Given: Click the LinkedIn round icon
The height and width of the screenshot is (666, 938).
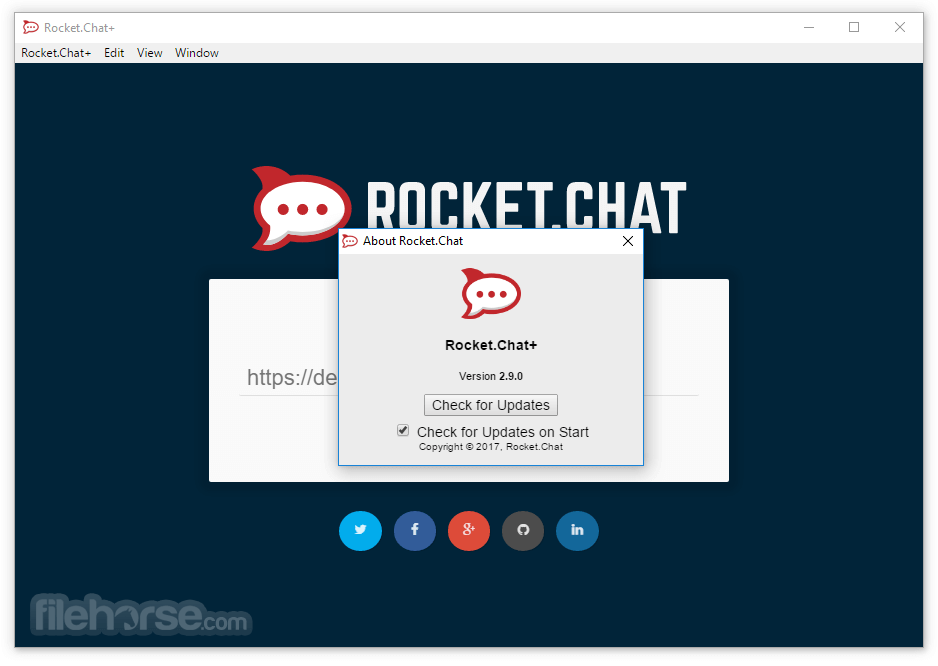Looking at the screenshot, I should point(577,530).
